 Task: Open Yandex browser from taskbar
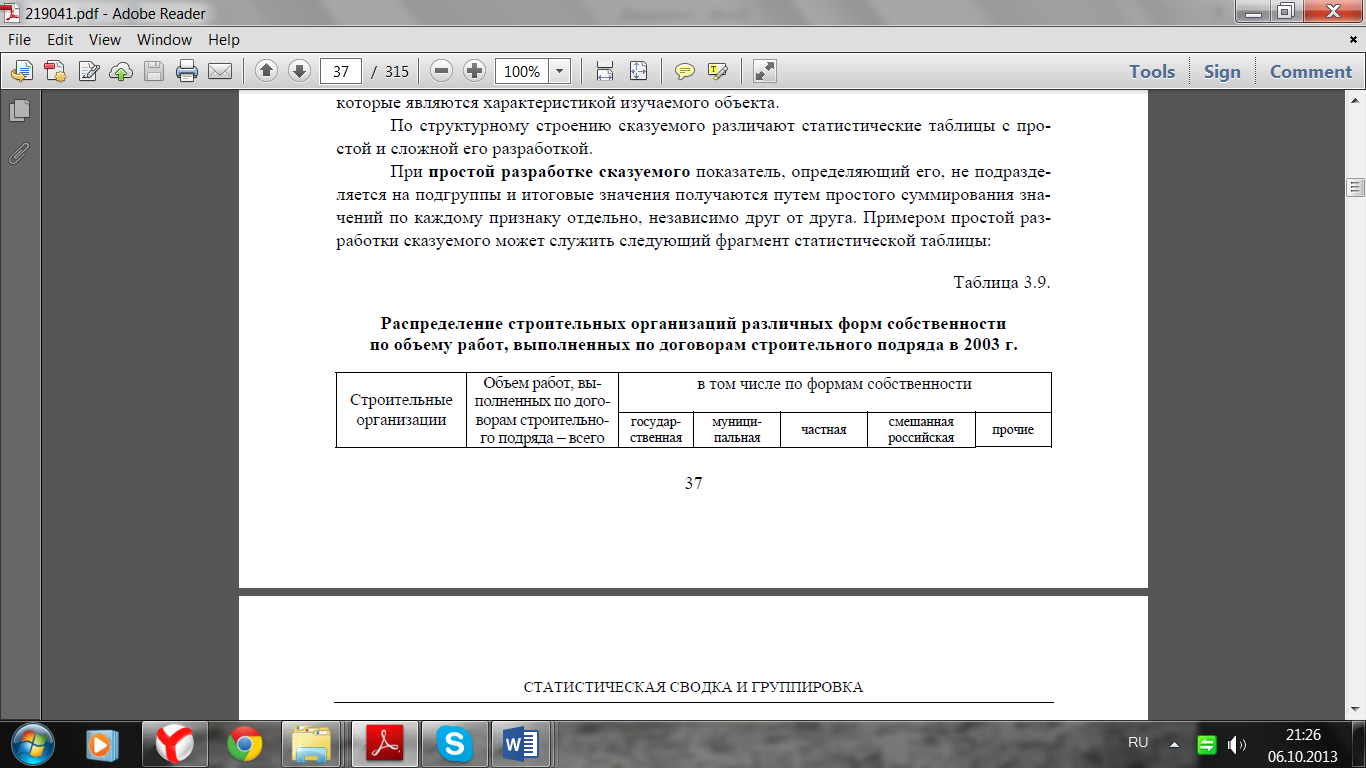(174, 744)
